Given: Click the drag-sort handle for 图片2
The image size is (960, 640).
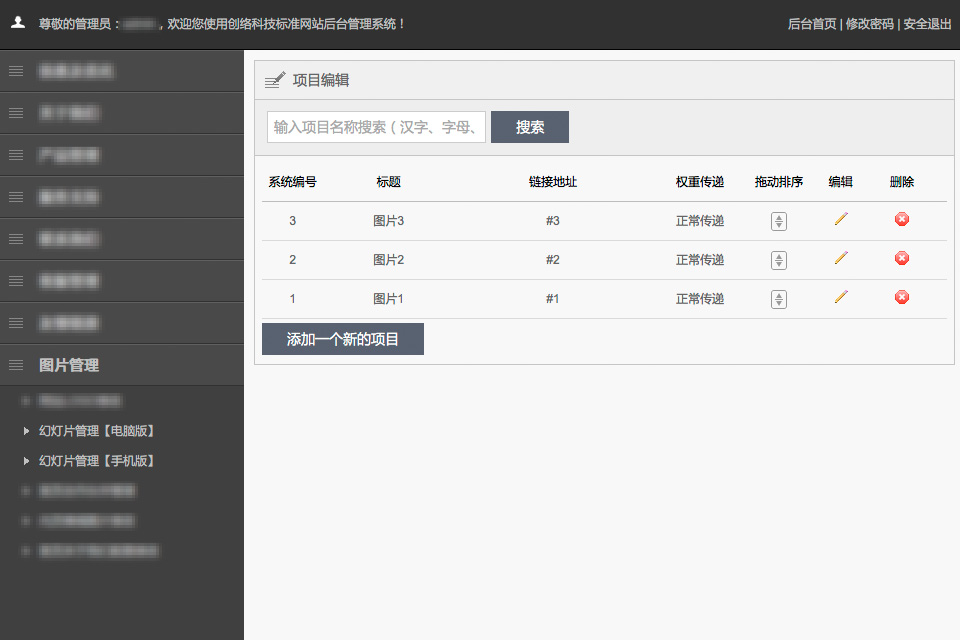Looking at the screenshot, I should point(779,260).
